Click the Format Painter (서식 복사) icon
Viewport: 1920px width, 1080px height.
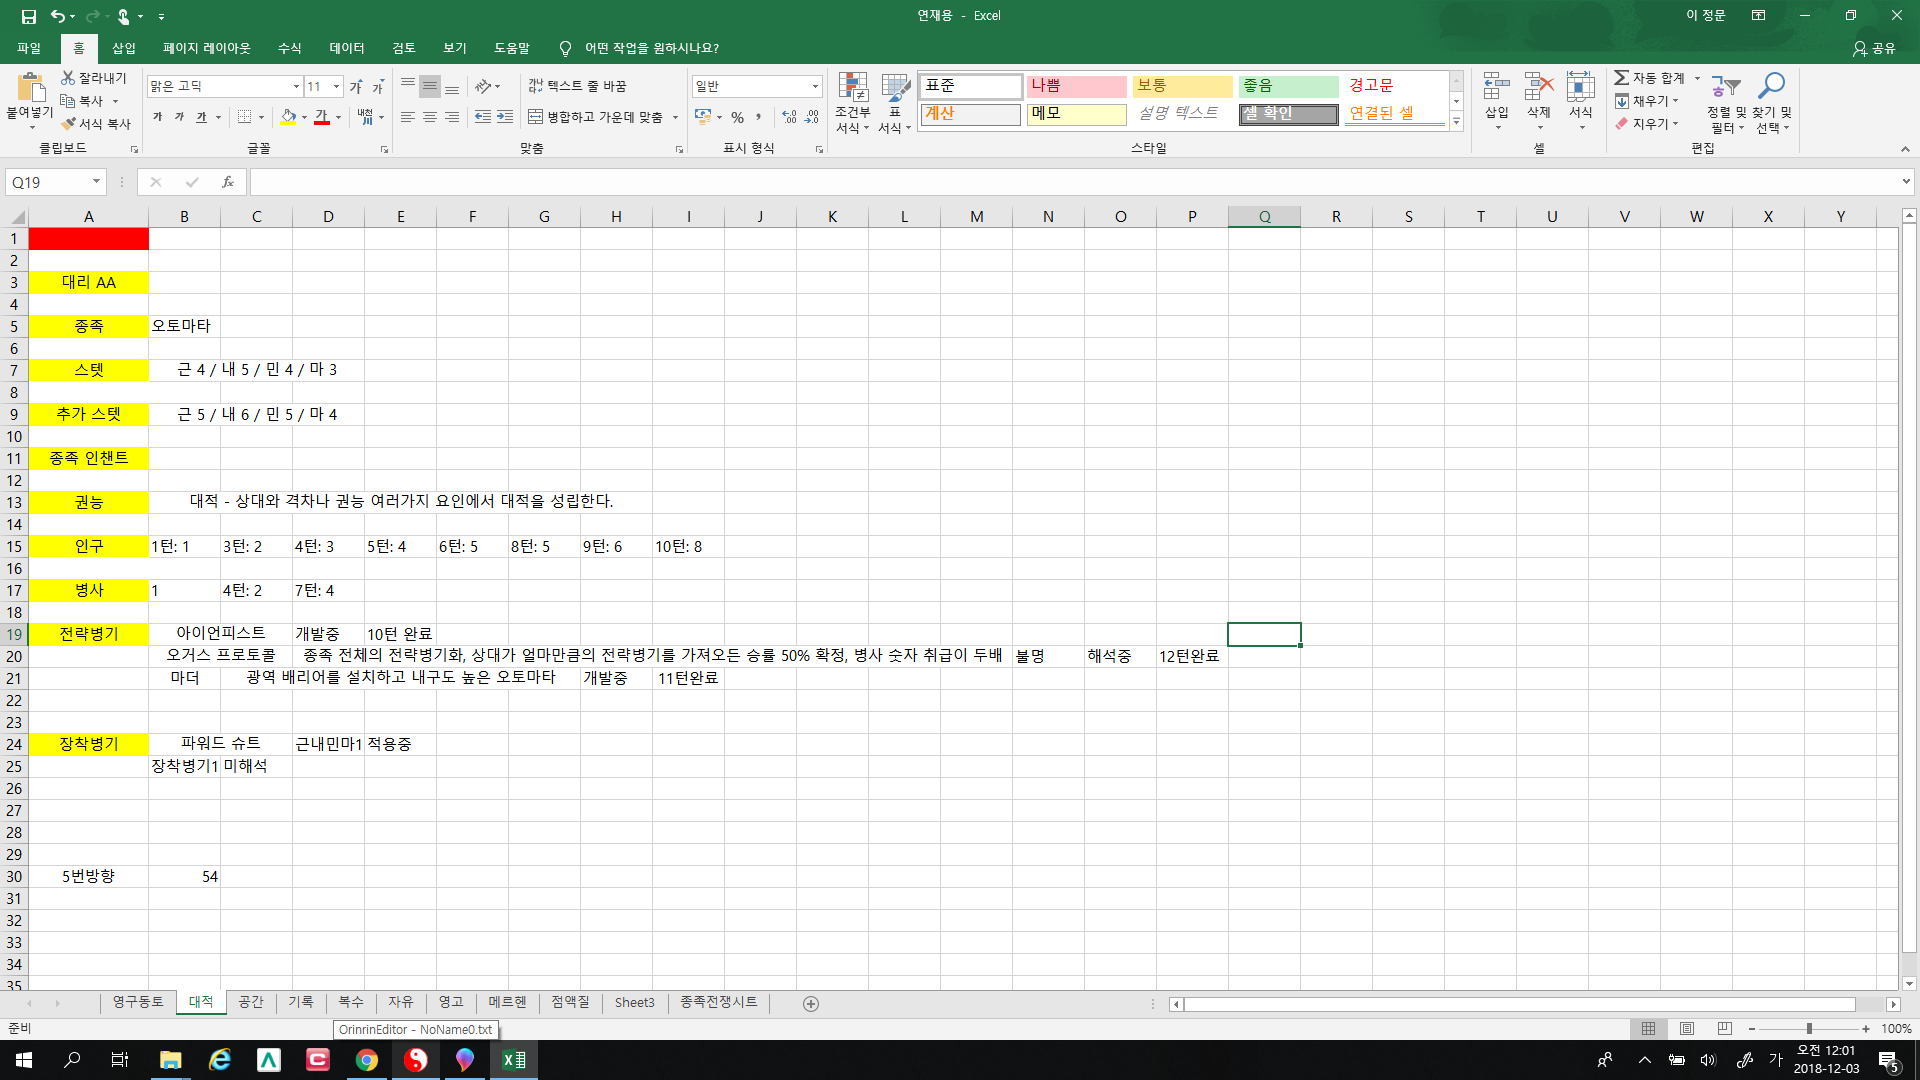(69, 124)
